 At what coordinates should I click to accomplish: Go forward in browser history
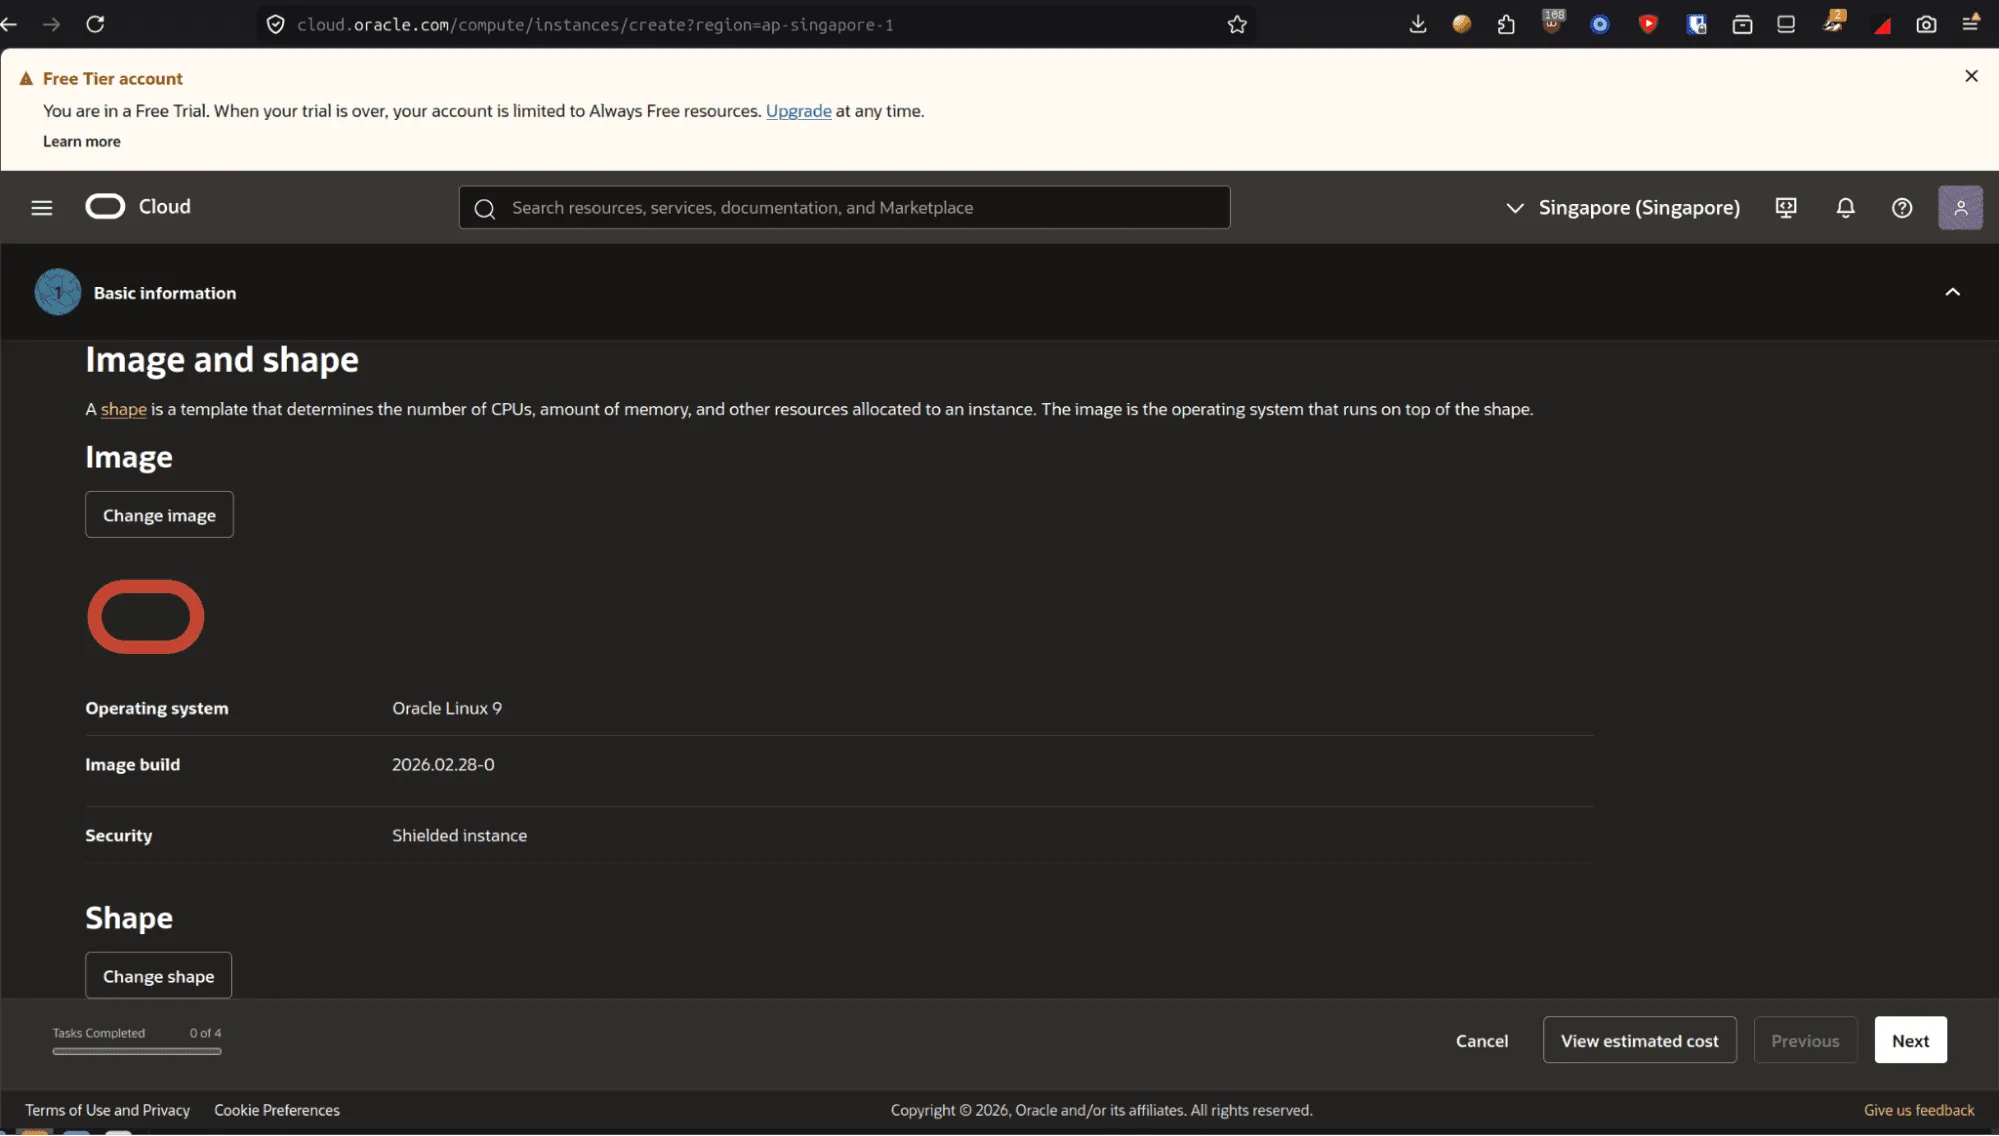[x=52, y=24]
